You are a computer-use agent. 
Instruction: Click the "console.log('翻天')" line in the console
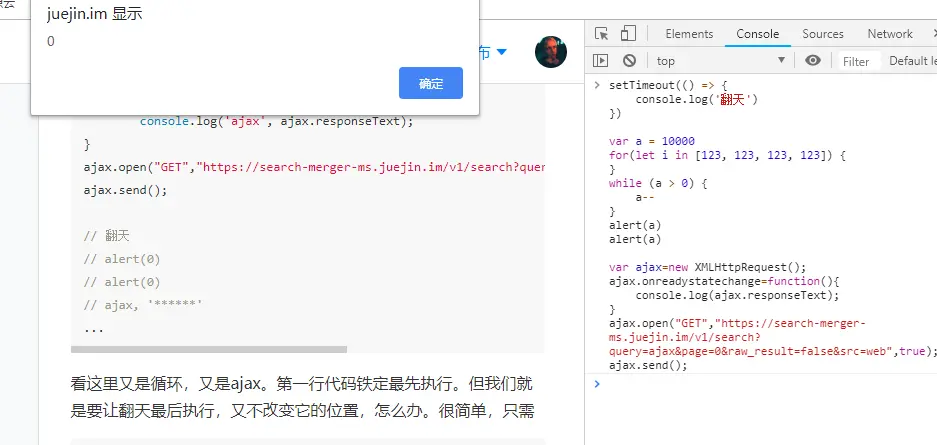697,100
